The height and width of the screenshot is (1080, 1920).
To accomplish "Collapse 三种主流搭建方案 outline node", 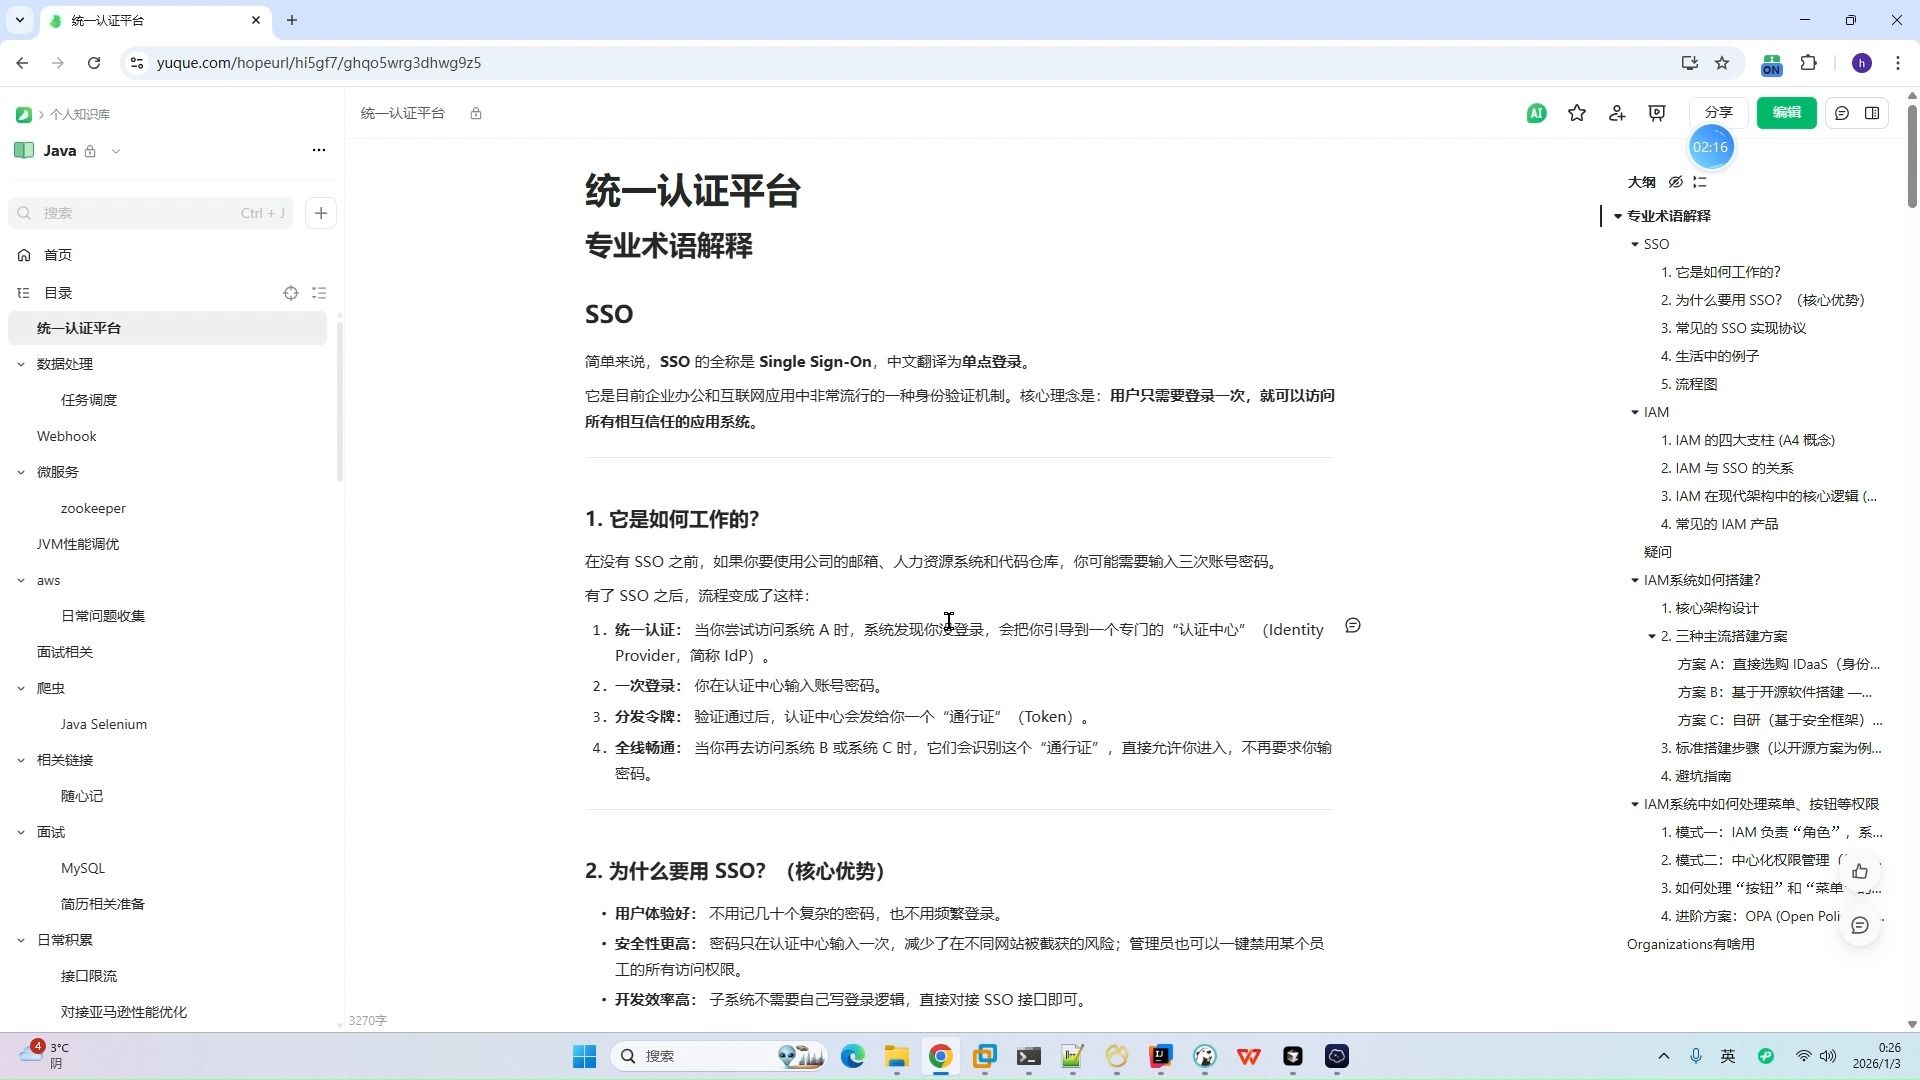I will coord(1652,636).
